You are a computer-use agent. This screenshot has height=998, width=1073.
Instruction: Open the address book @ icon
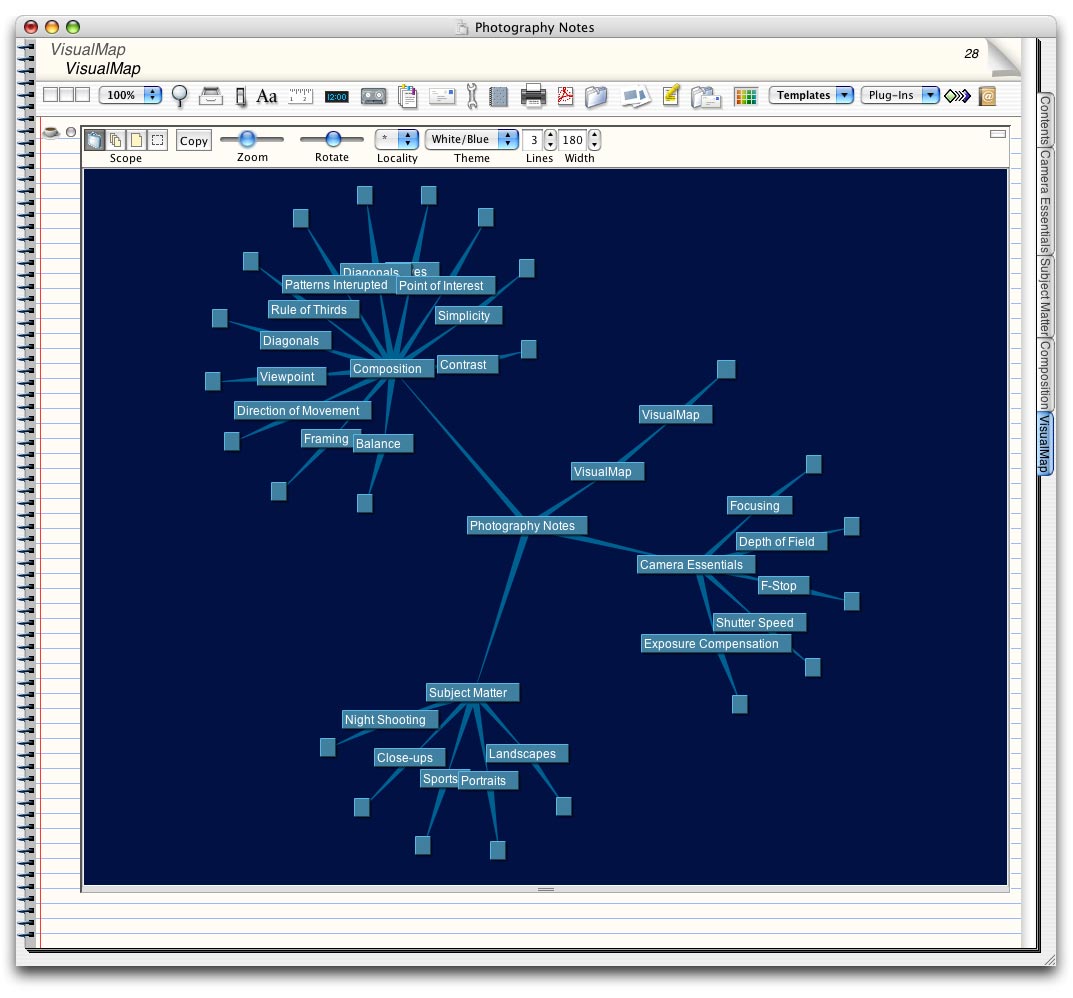click(987, 97)
